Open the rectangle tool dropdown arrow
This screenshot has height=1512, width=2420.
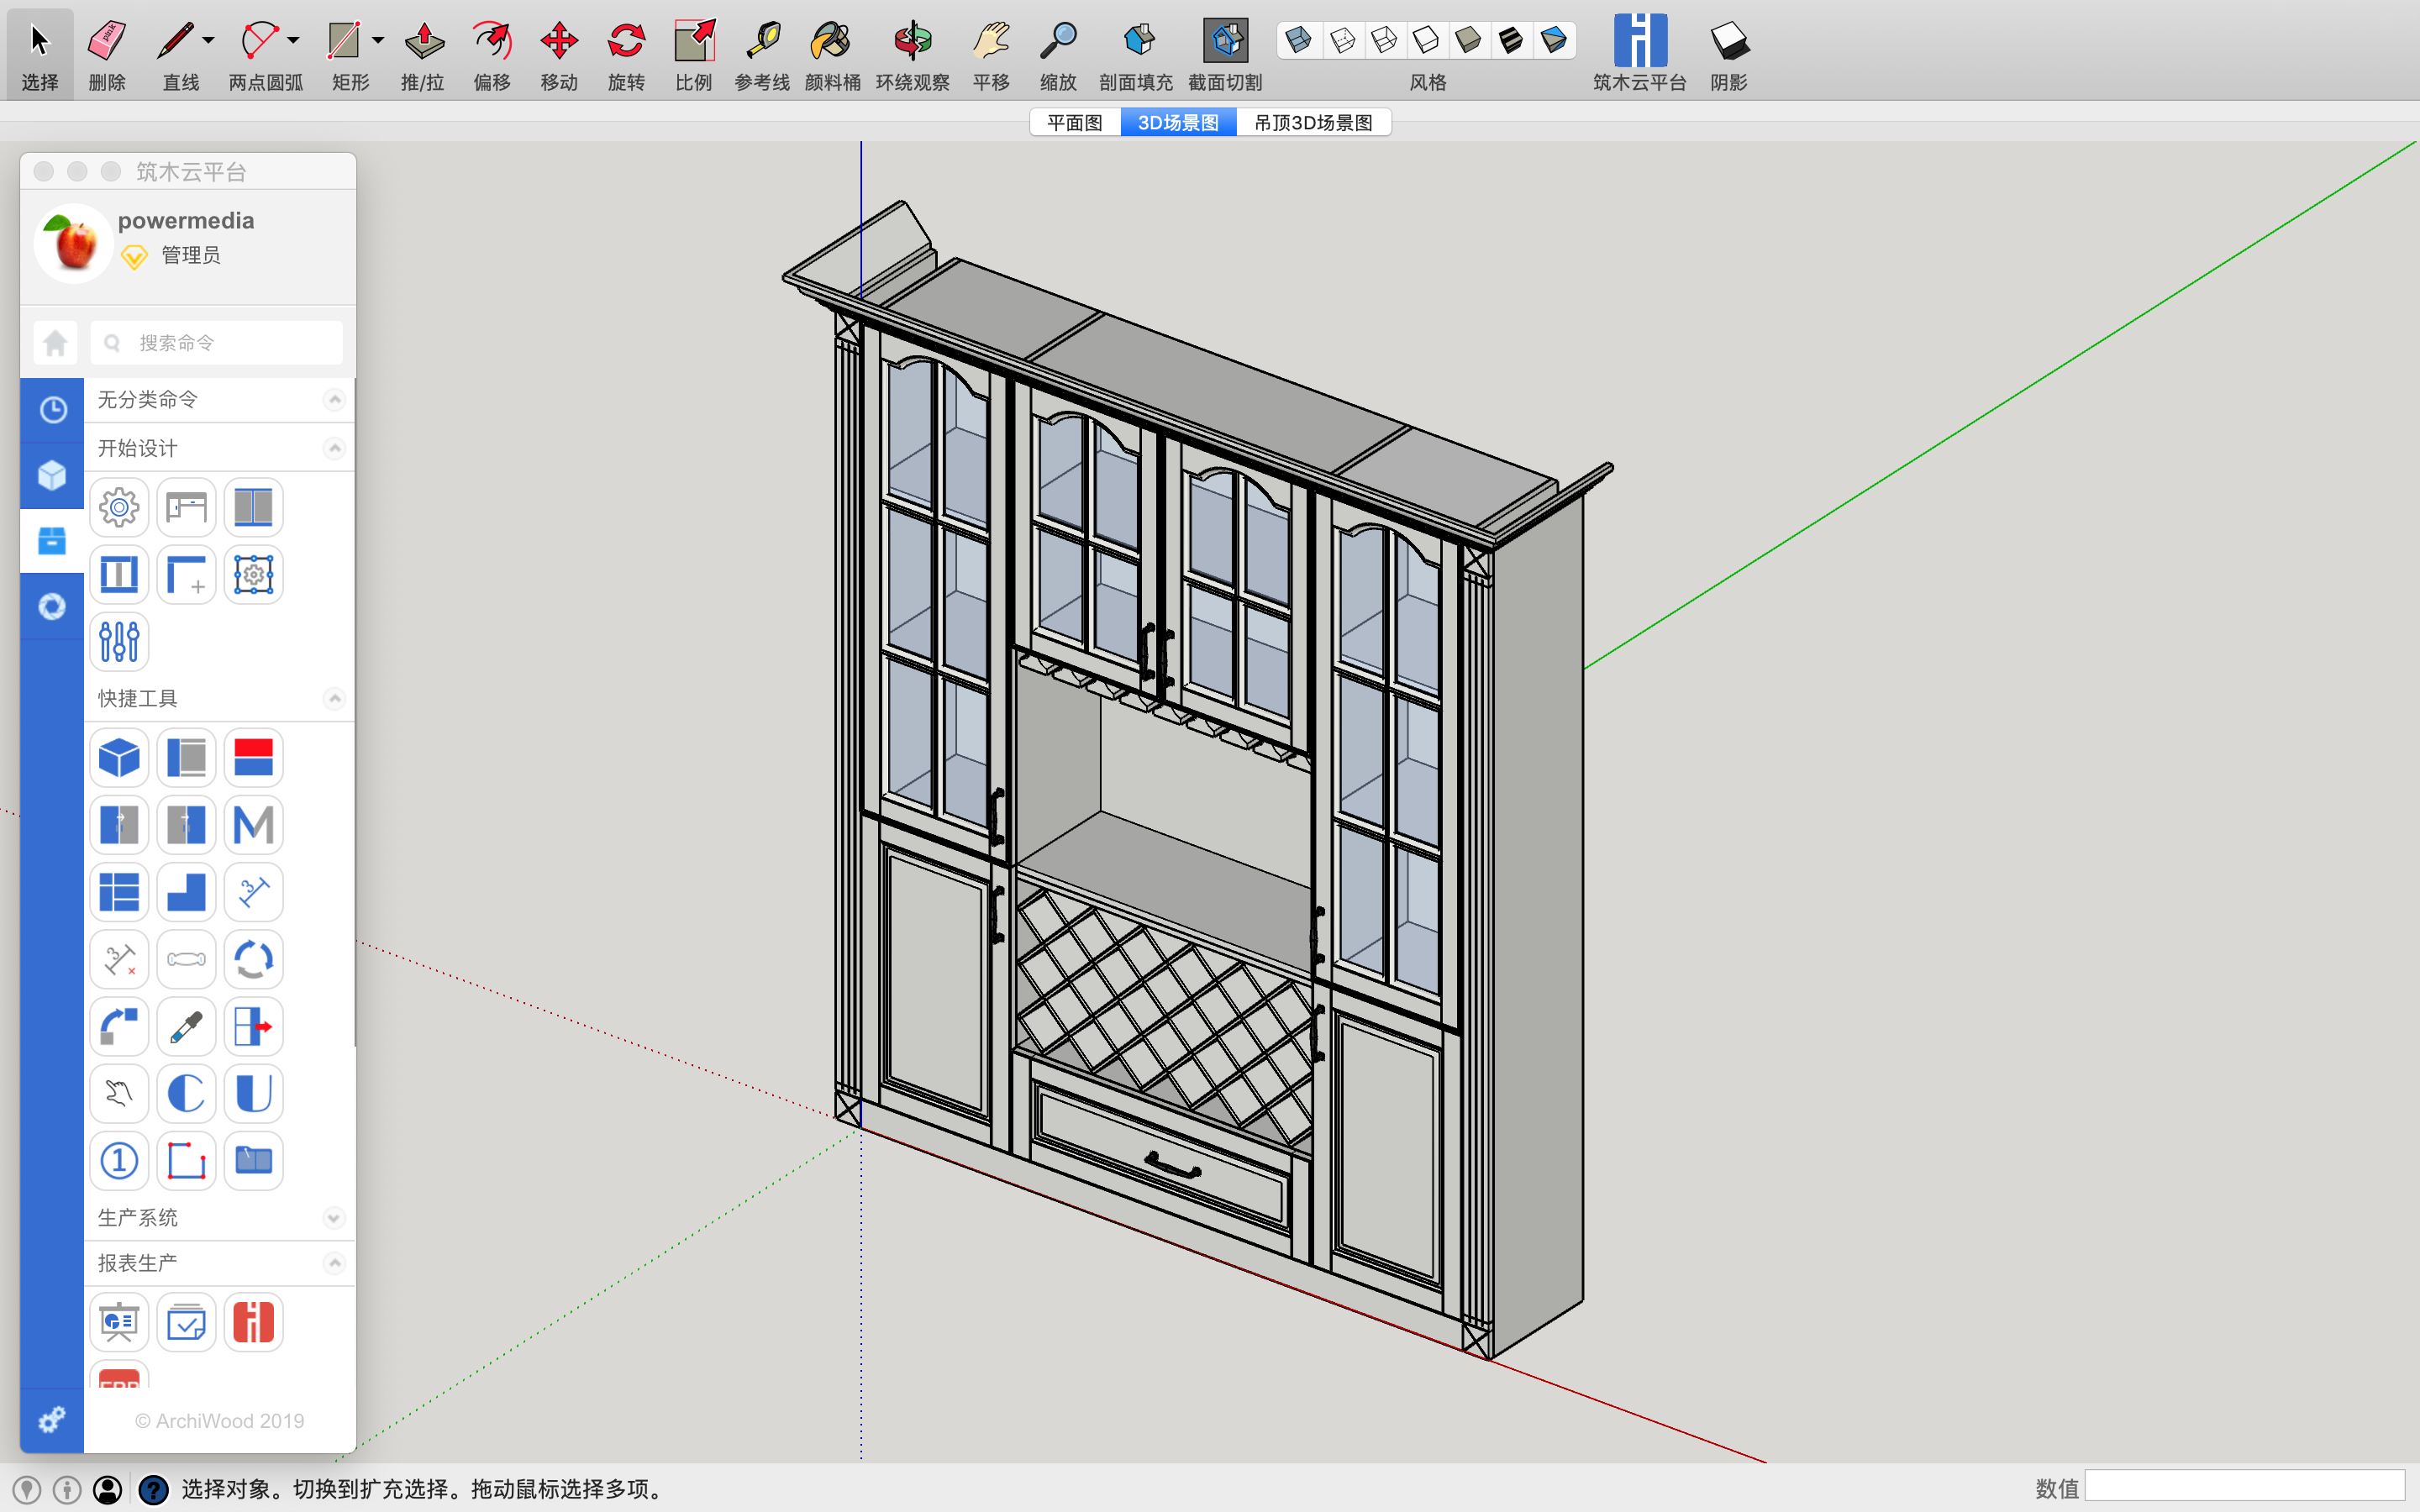(x=378, y=40)
